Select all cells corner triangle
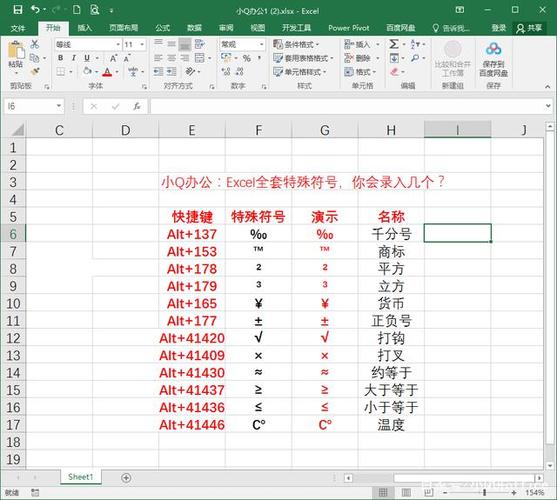The image size is (557, 500). [17, 130]
